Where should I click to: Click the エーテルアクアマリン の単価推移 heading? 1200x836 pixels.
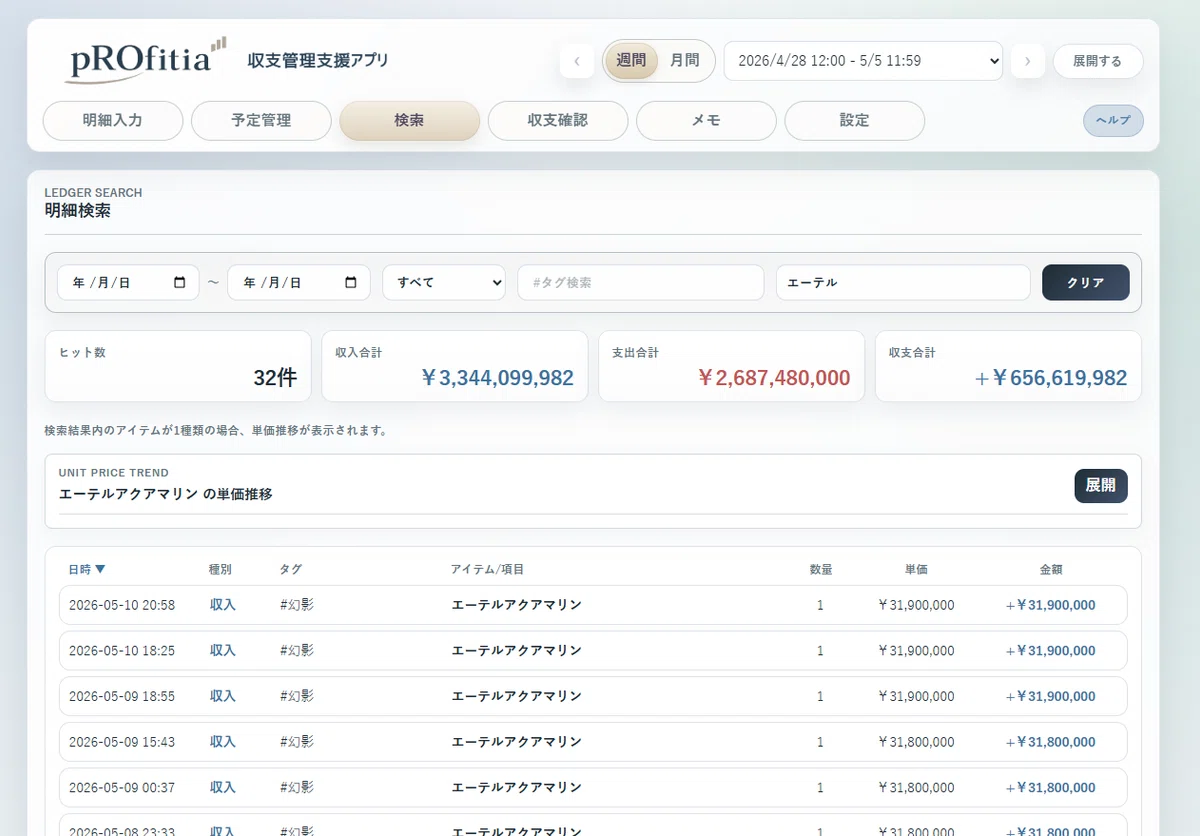point(166,494)
